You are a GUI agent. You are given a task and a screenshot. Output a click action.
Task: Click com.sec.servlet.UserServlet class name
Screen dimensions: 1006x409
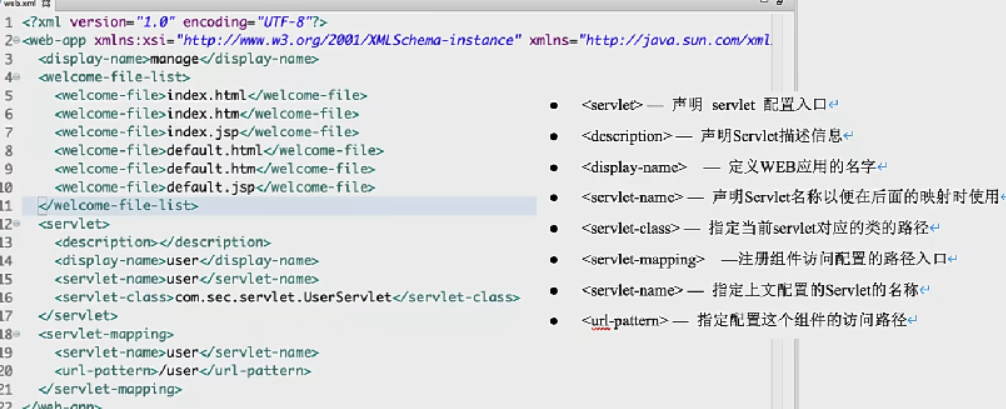[x=283, y=298]
